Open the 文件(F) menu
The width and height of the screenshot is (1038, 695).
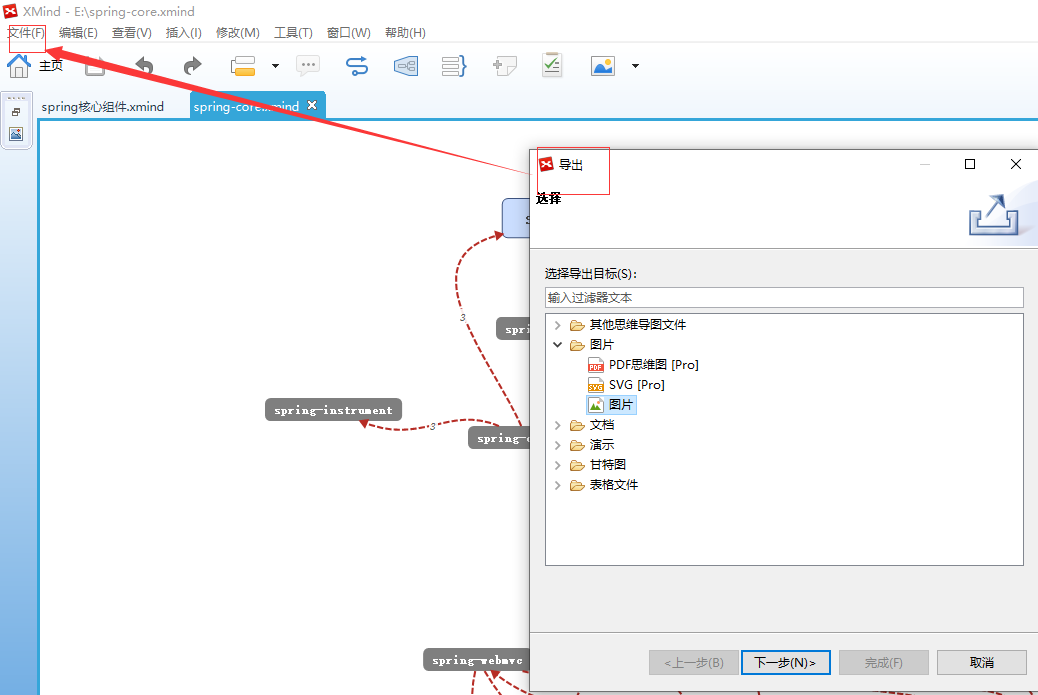26,33
